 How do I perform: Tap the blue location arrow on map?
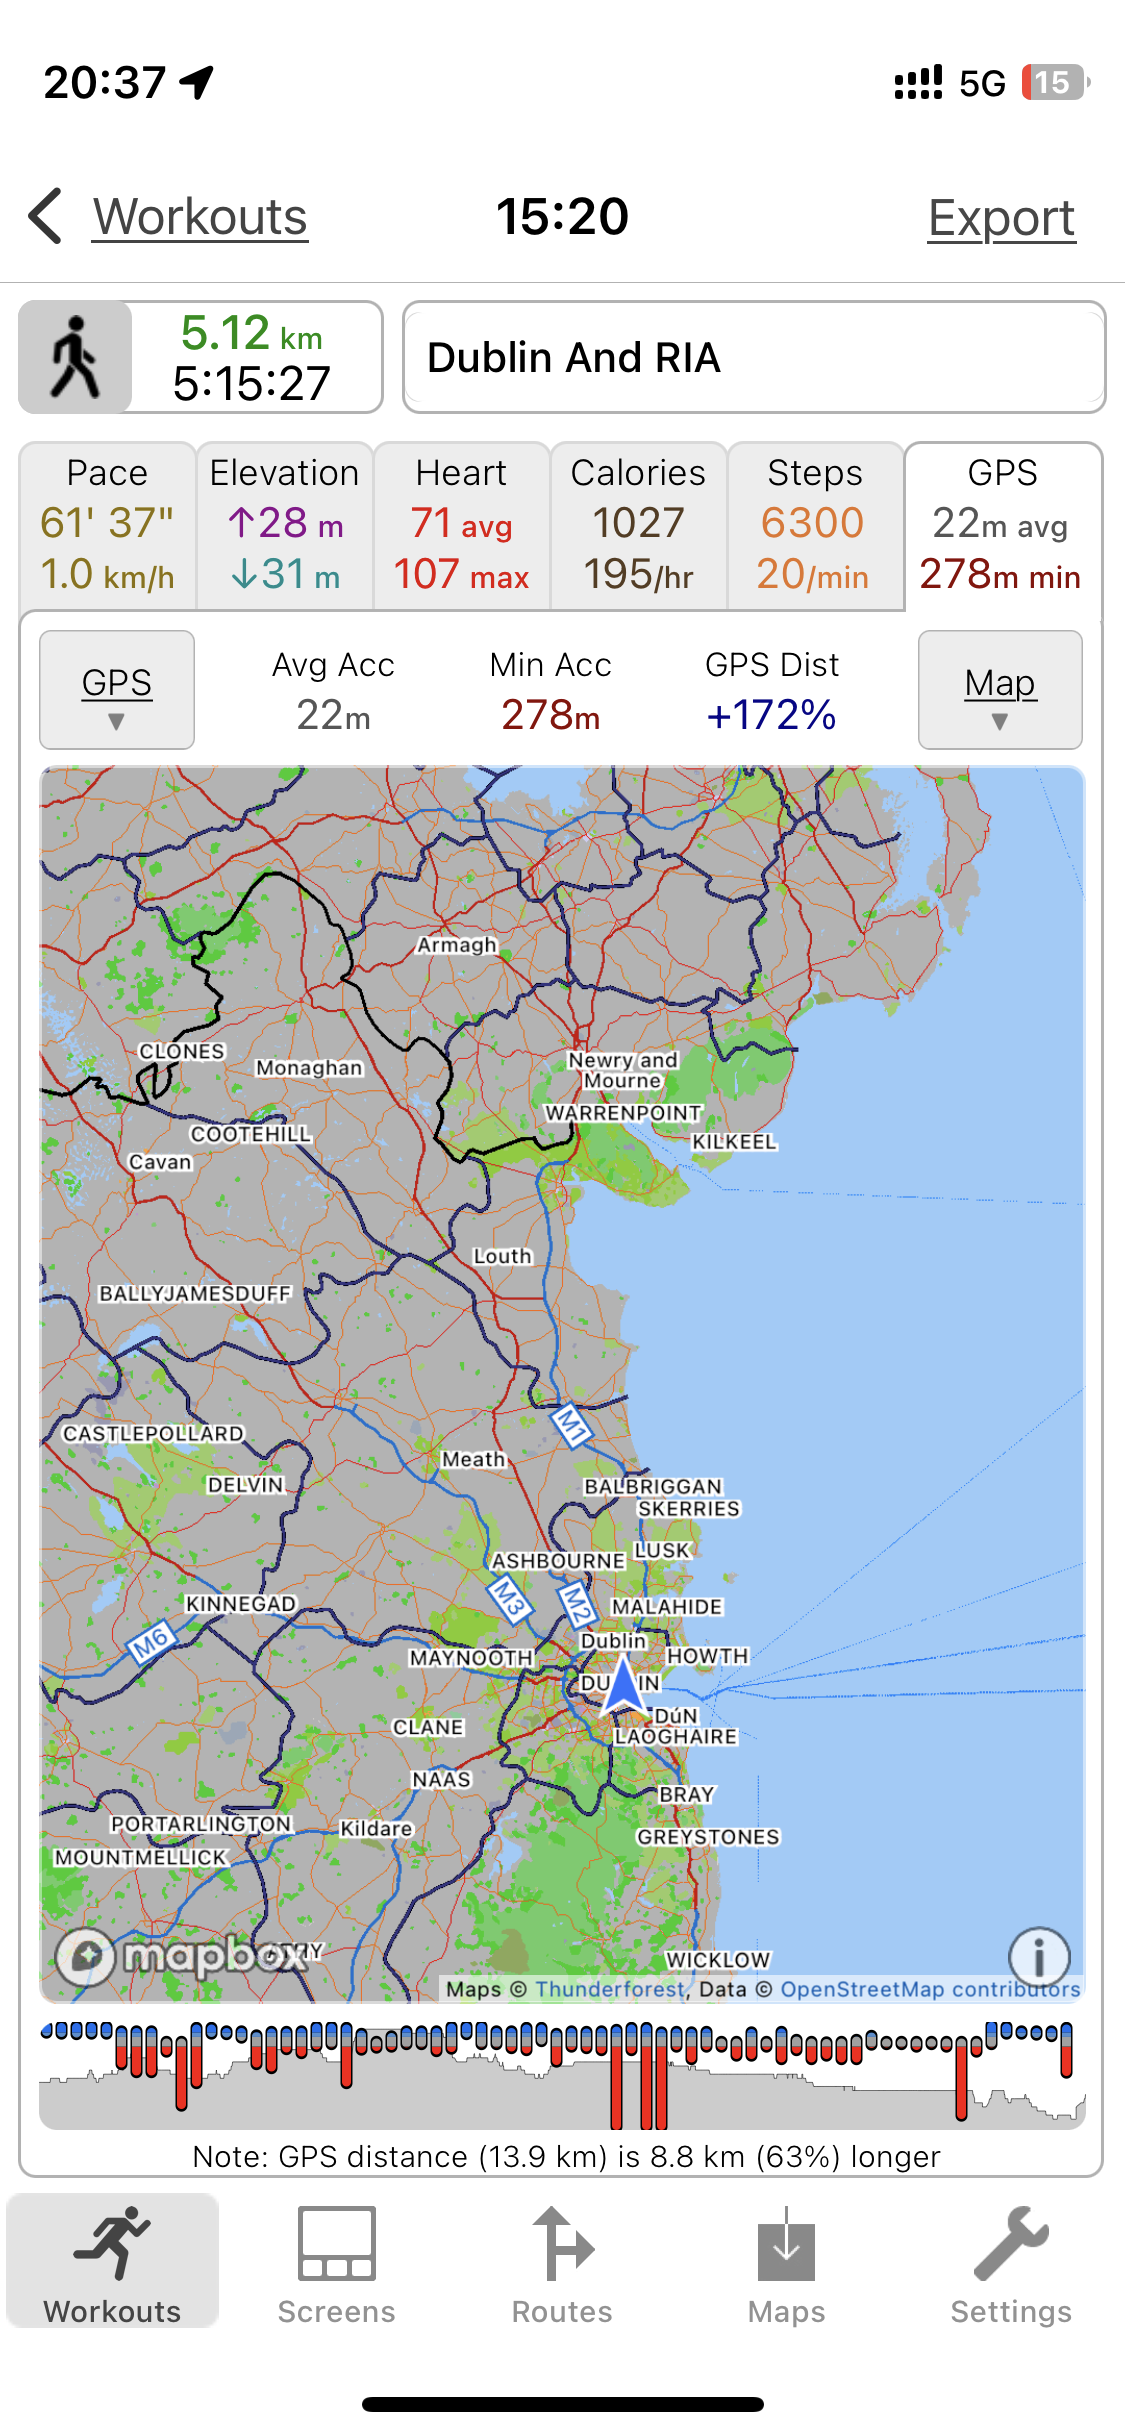coord(624,1686)
